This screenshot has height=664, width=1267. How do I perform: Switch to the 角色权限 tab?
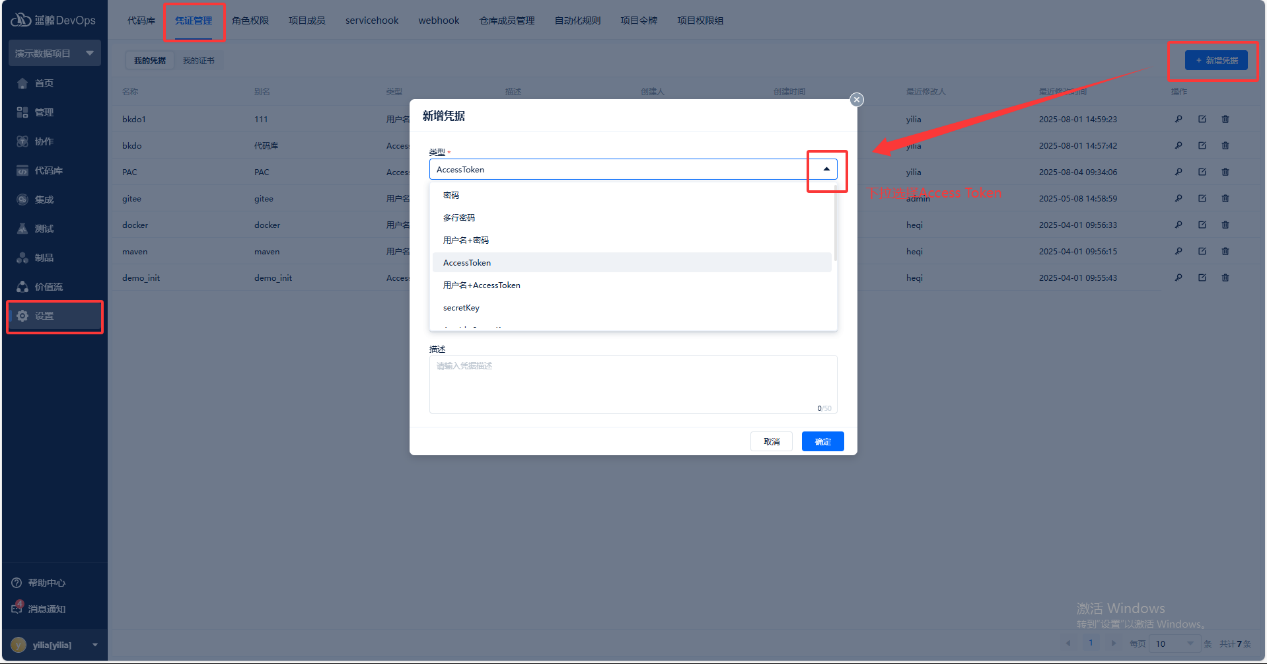250,20
